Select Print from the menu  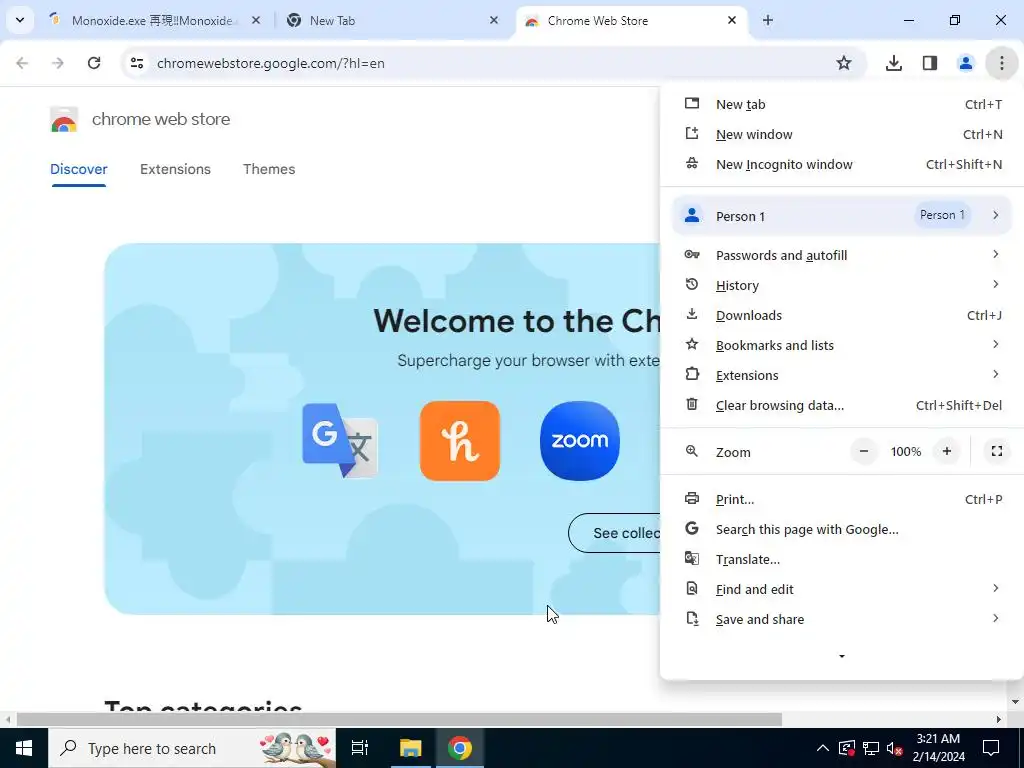click(842, 500)
